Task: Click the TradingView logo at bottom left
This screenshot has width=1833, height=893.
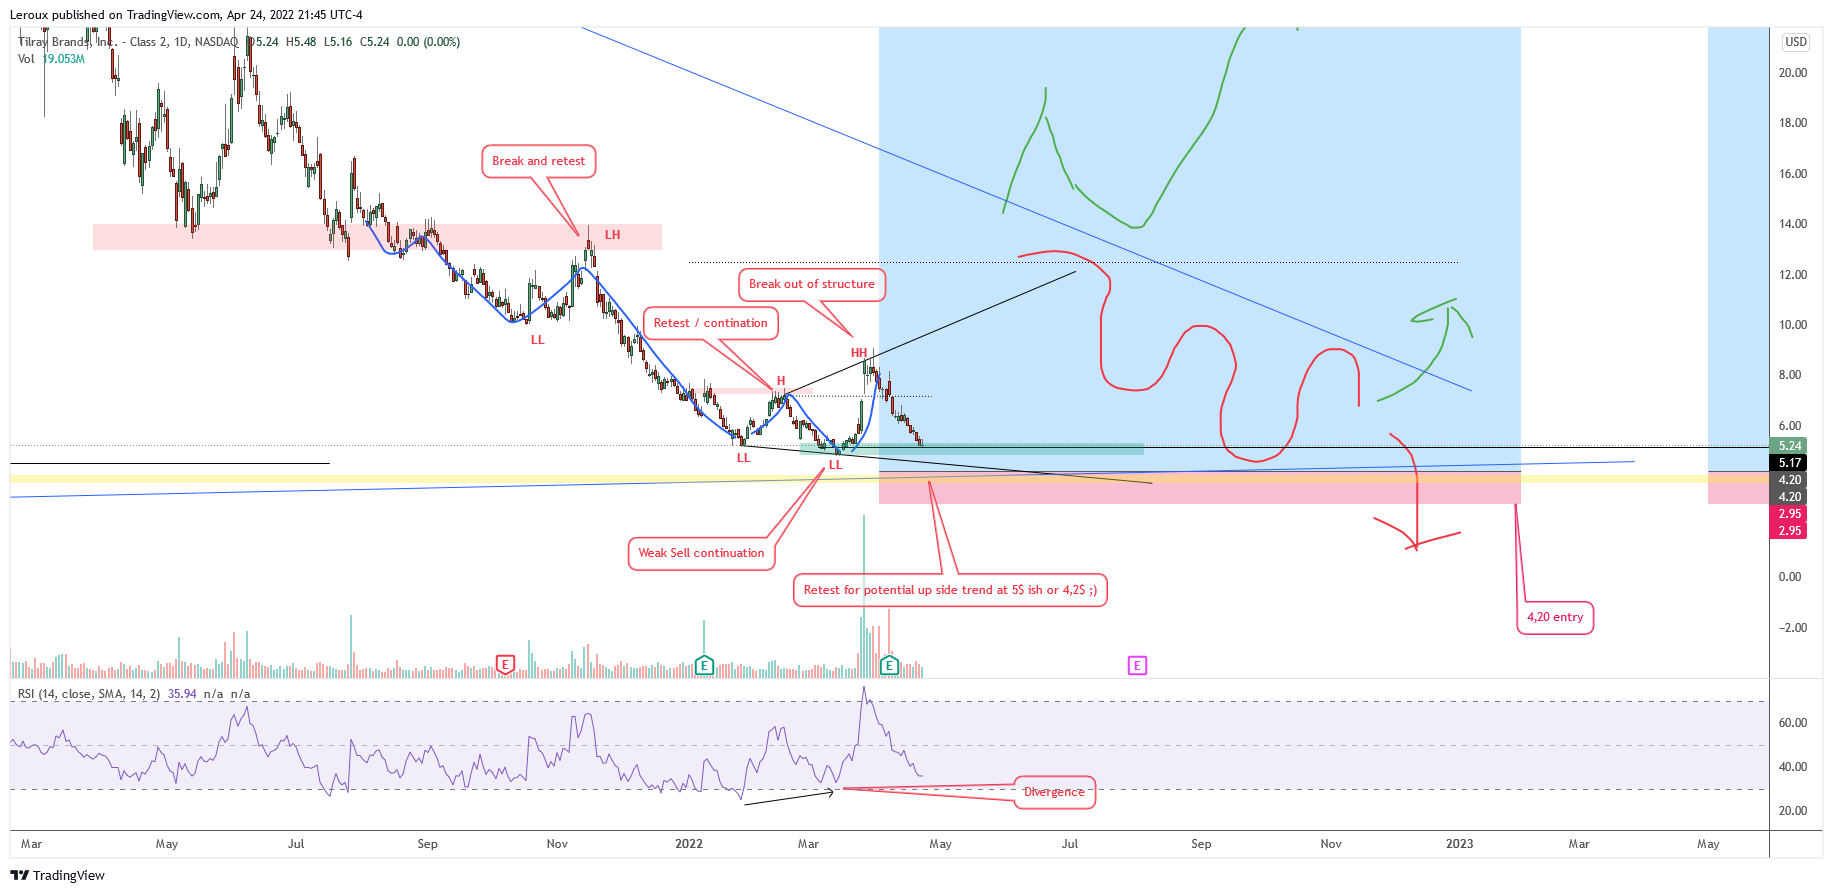Action: [x=57, y=875]
